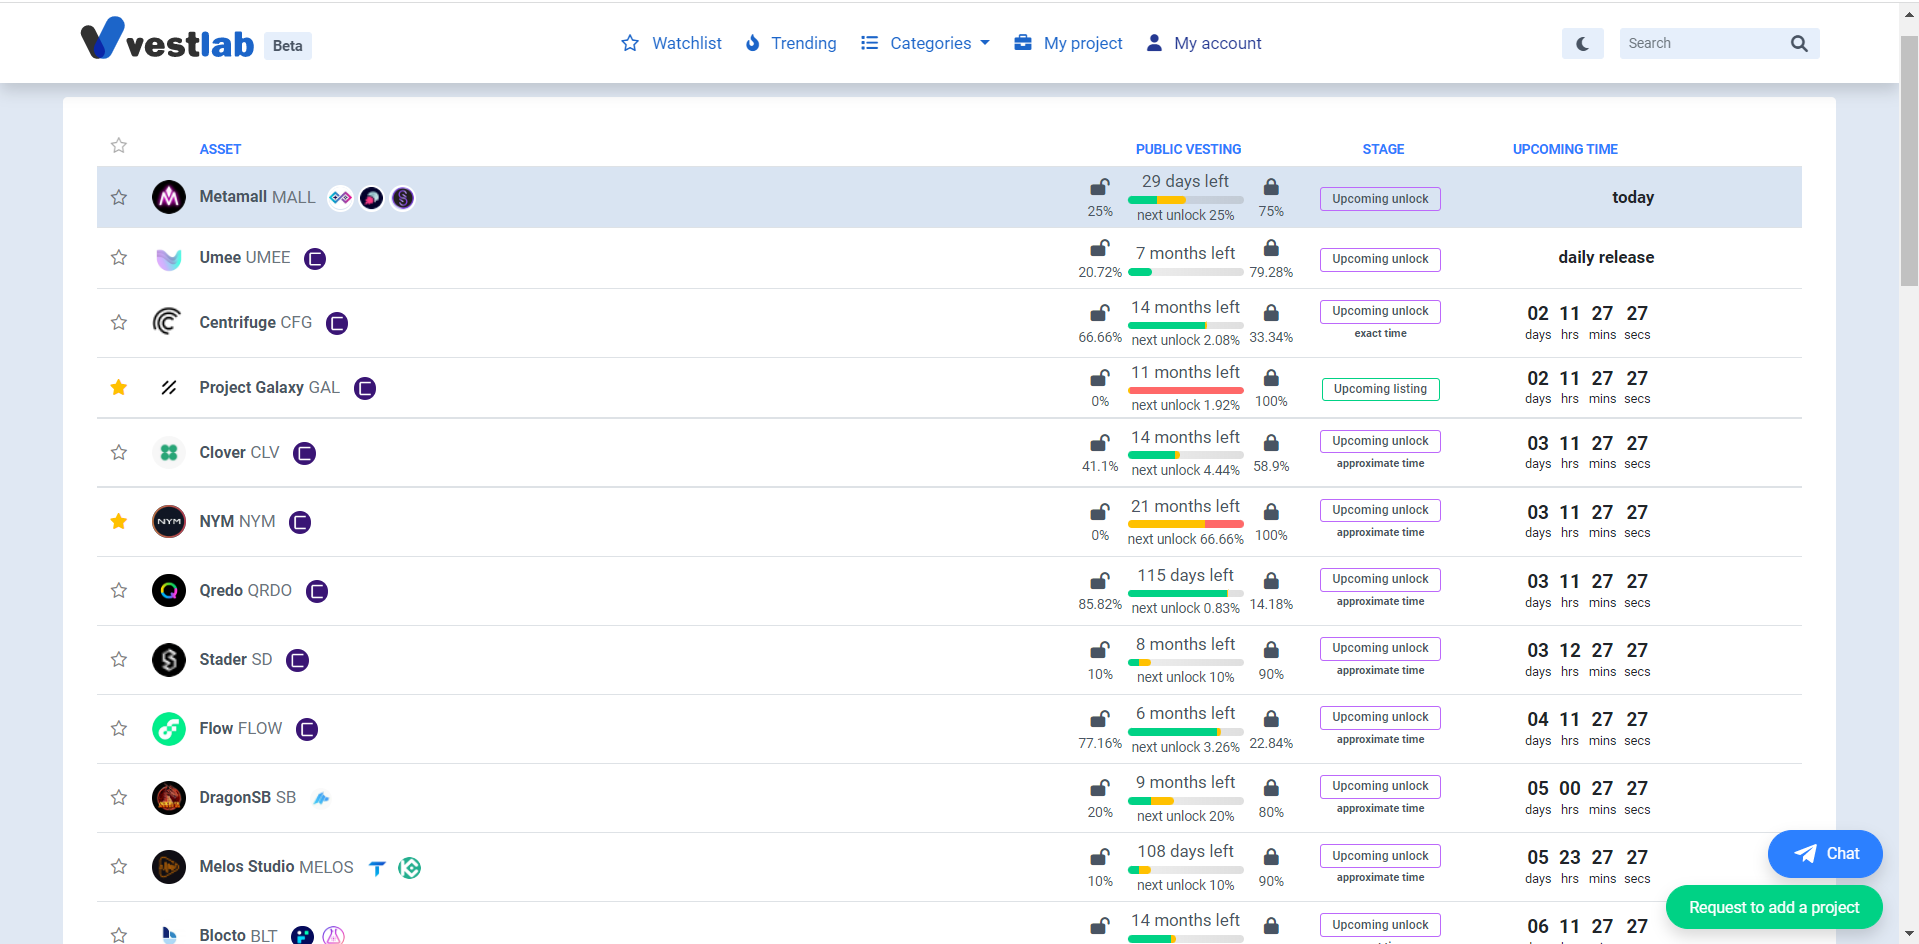1919x944 pixels.
Task: Click green circular badge beside Melos Studio
Action: pos(409,867)
